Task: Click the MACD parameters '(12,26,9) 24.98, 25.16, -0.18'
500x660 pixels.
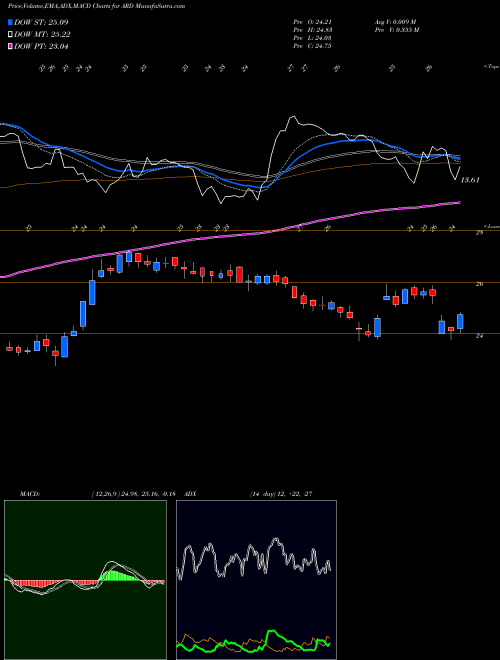Action: pos(134,494)
